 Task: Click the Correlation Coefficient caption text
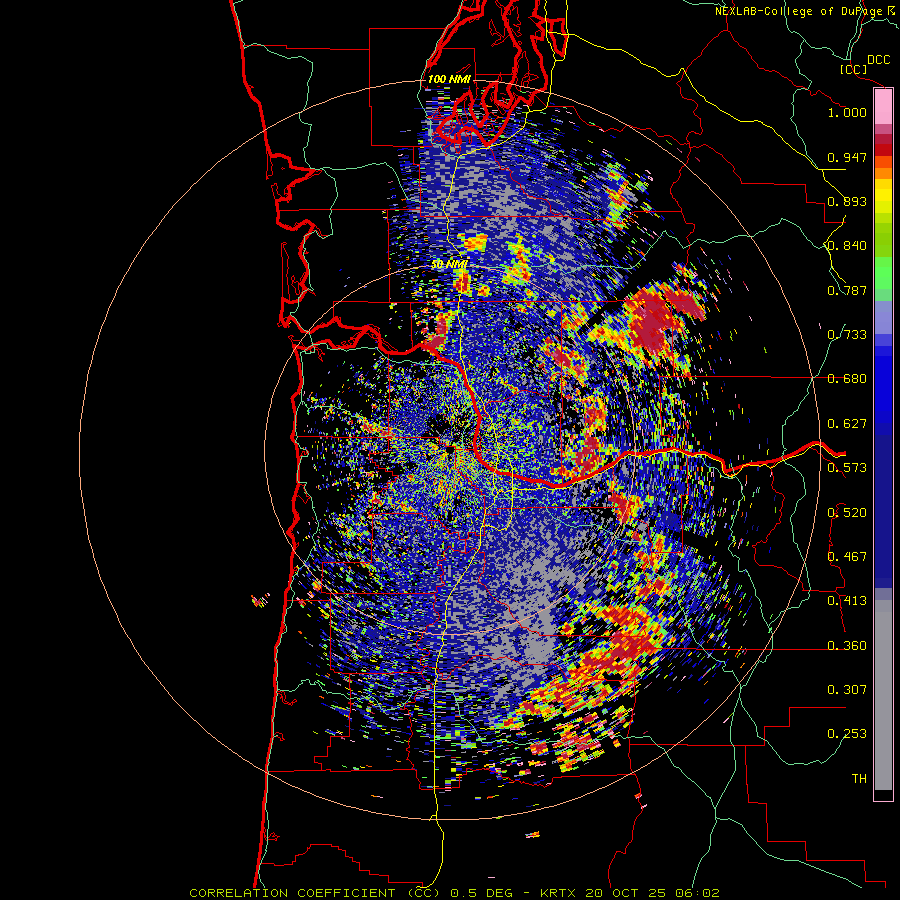pyautogui.click(x=454, y=893)
